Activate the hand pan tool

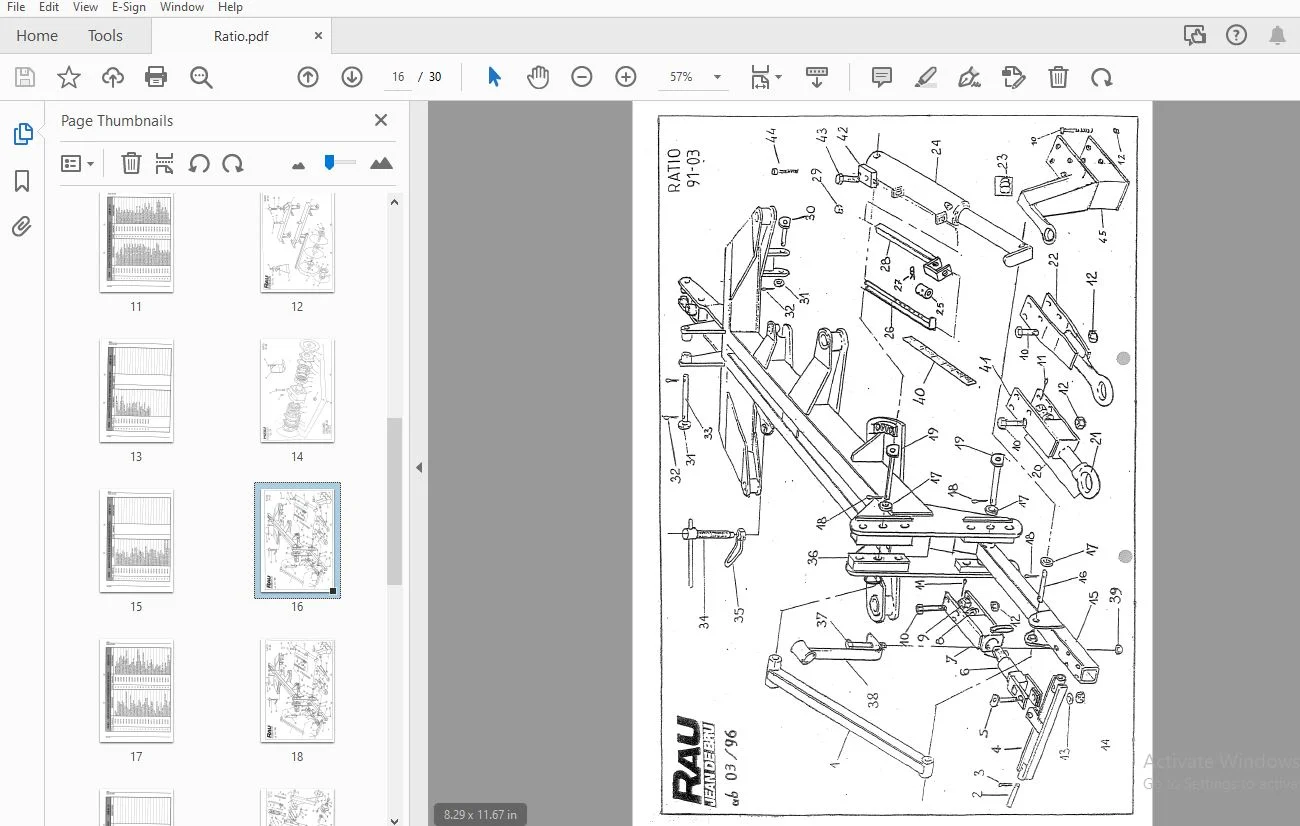coord(538,77)
